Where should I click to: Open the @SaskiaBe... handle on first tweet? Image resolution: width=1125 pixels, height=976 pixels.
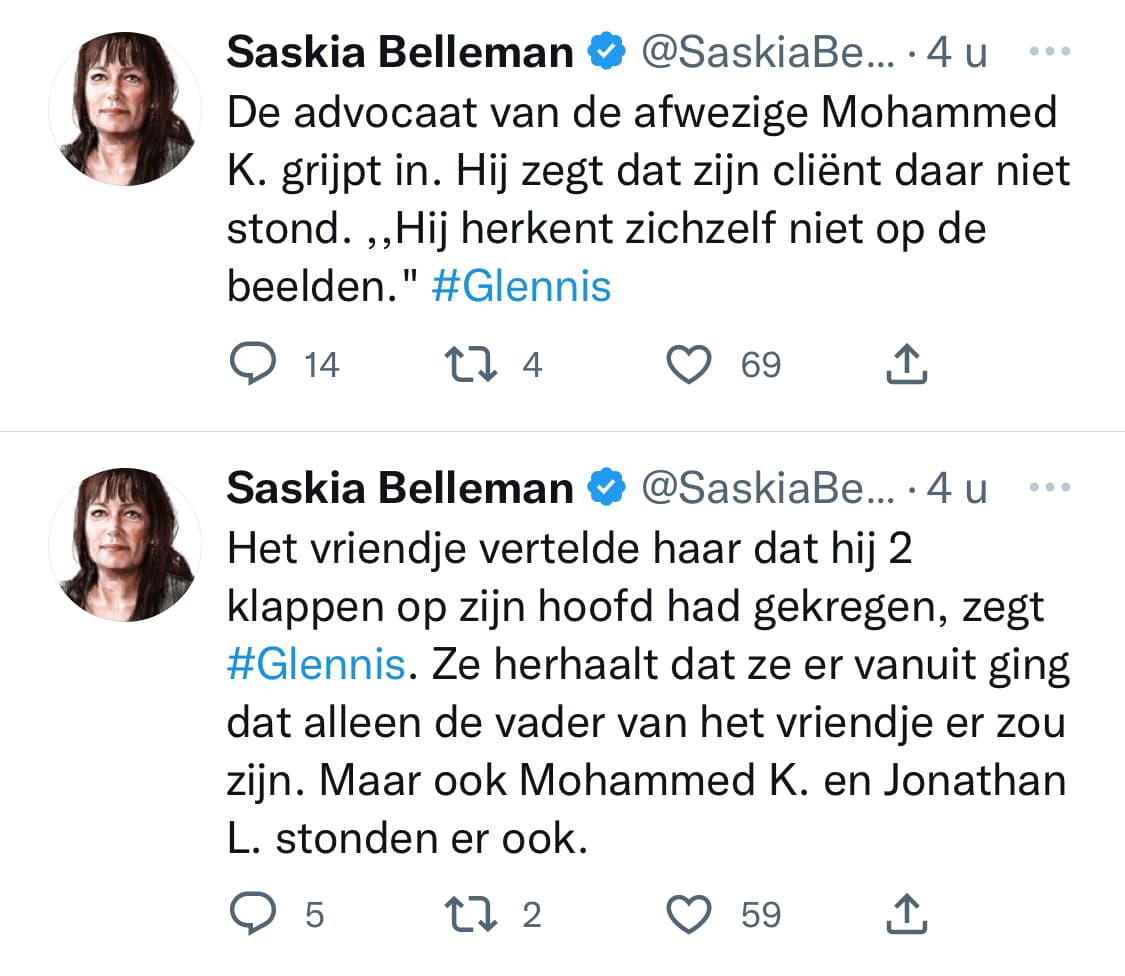pyautogui.click(x=768, y=52)
